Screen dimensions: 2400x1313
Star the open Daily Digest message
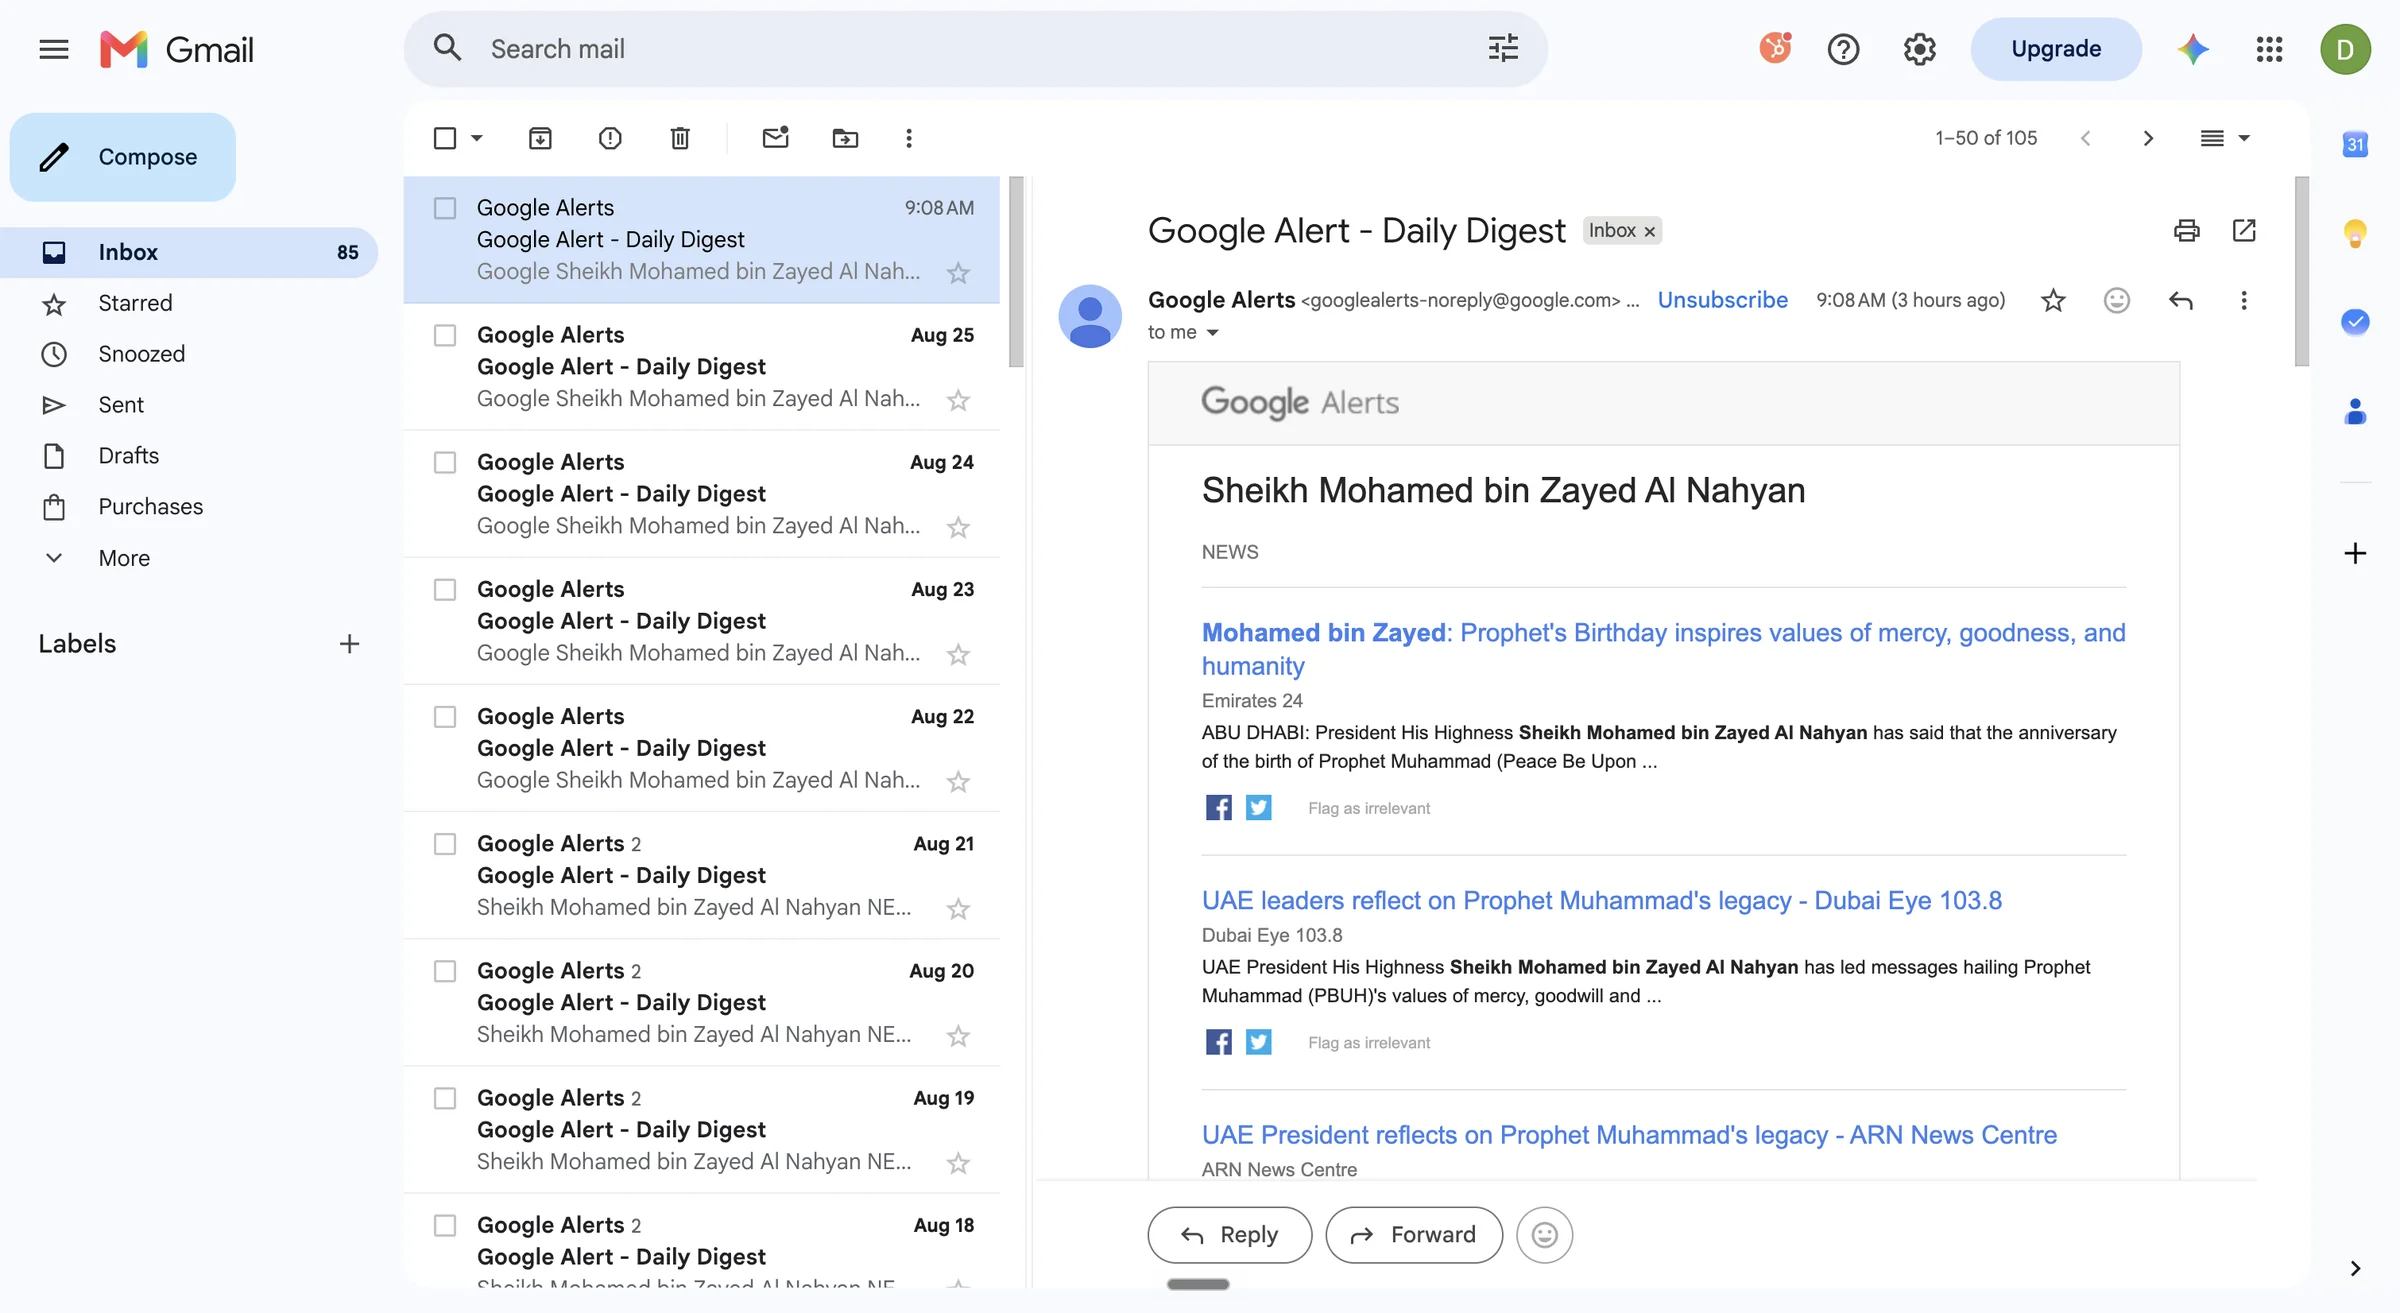click(x=2053, y=300)
